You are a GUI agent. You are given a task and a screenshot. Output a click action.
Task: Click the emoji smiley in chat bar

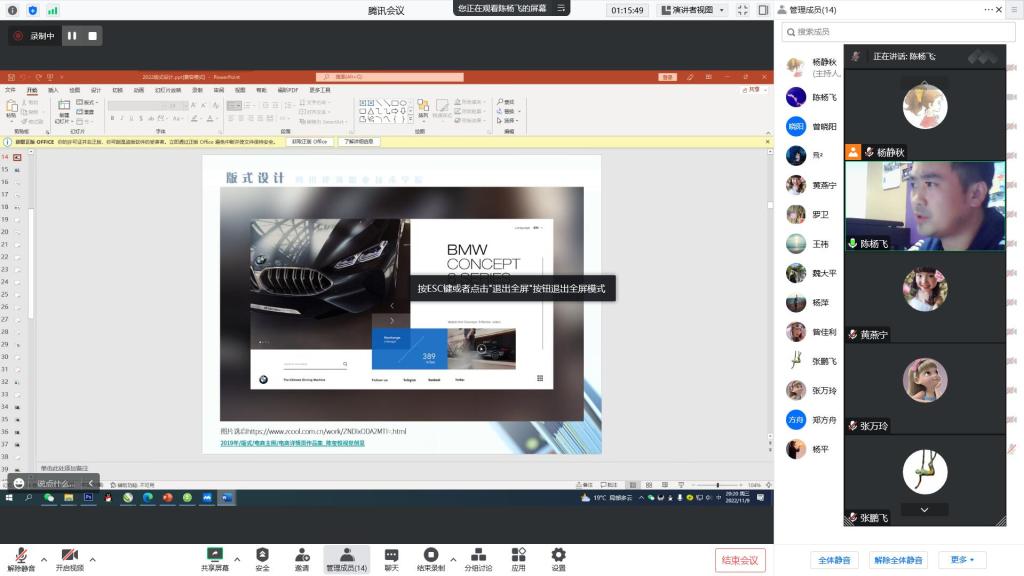19,483
